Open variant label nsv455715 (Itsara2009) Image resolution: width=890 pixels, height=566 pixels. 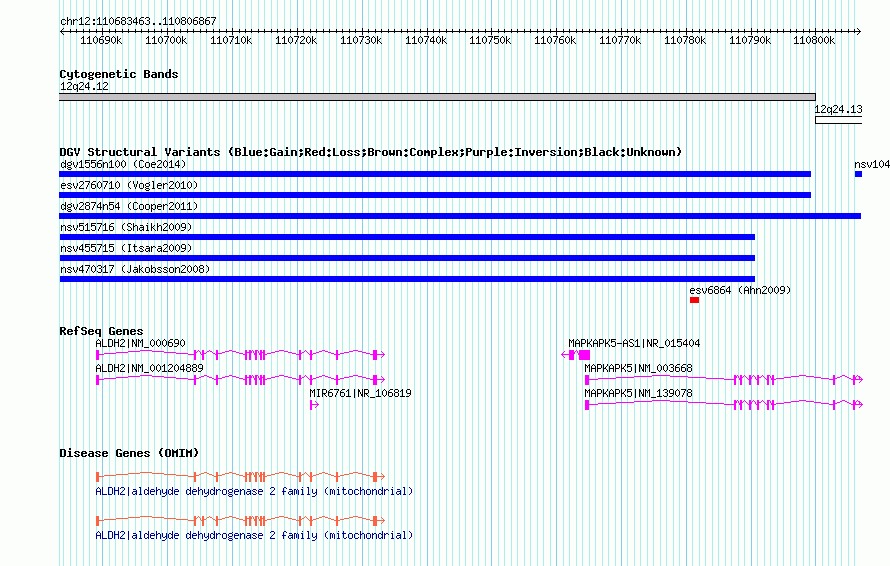[x=126, y=248]
